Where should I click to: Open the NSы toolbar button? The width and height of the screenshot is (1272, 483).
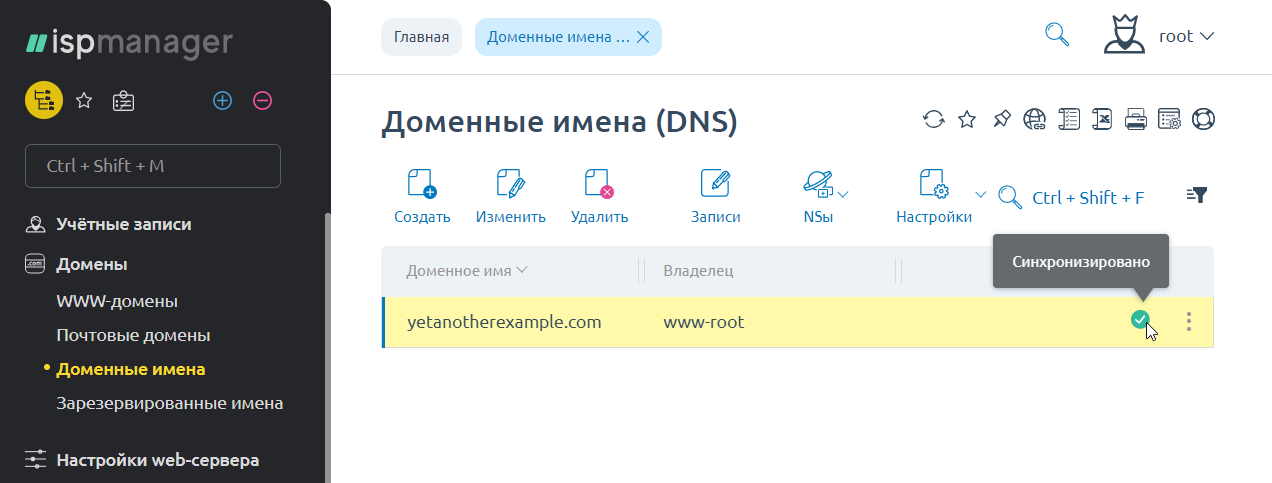818,196
